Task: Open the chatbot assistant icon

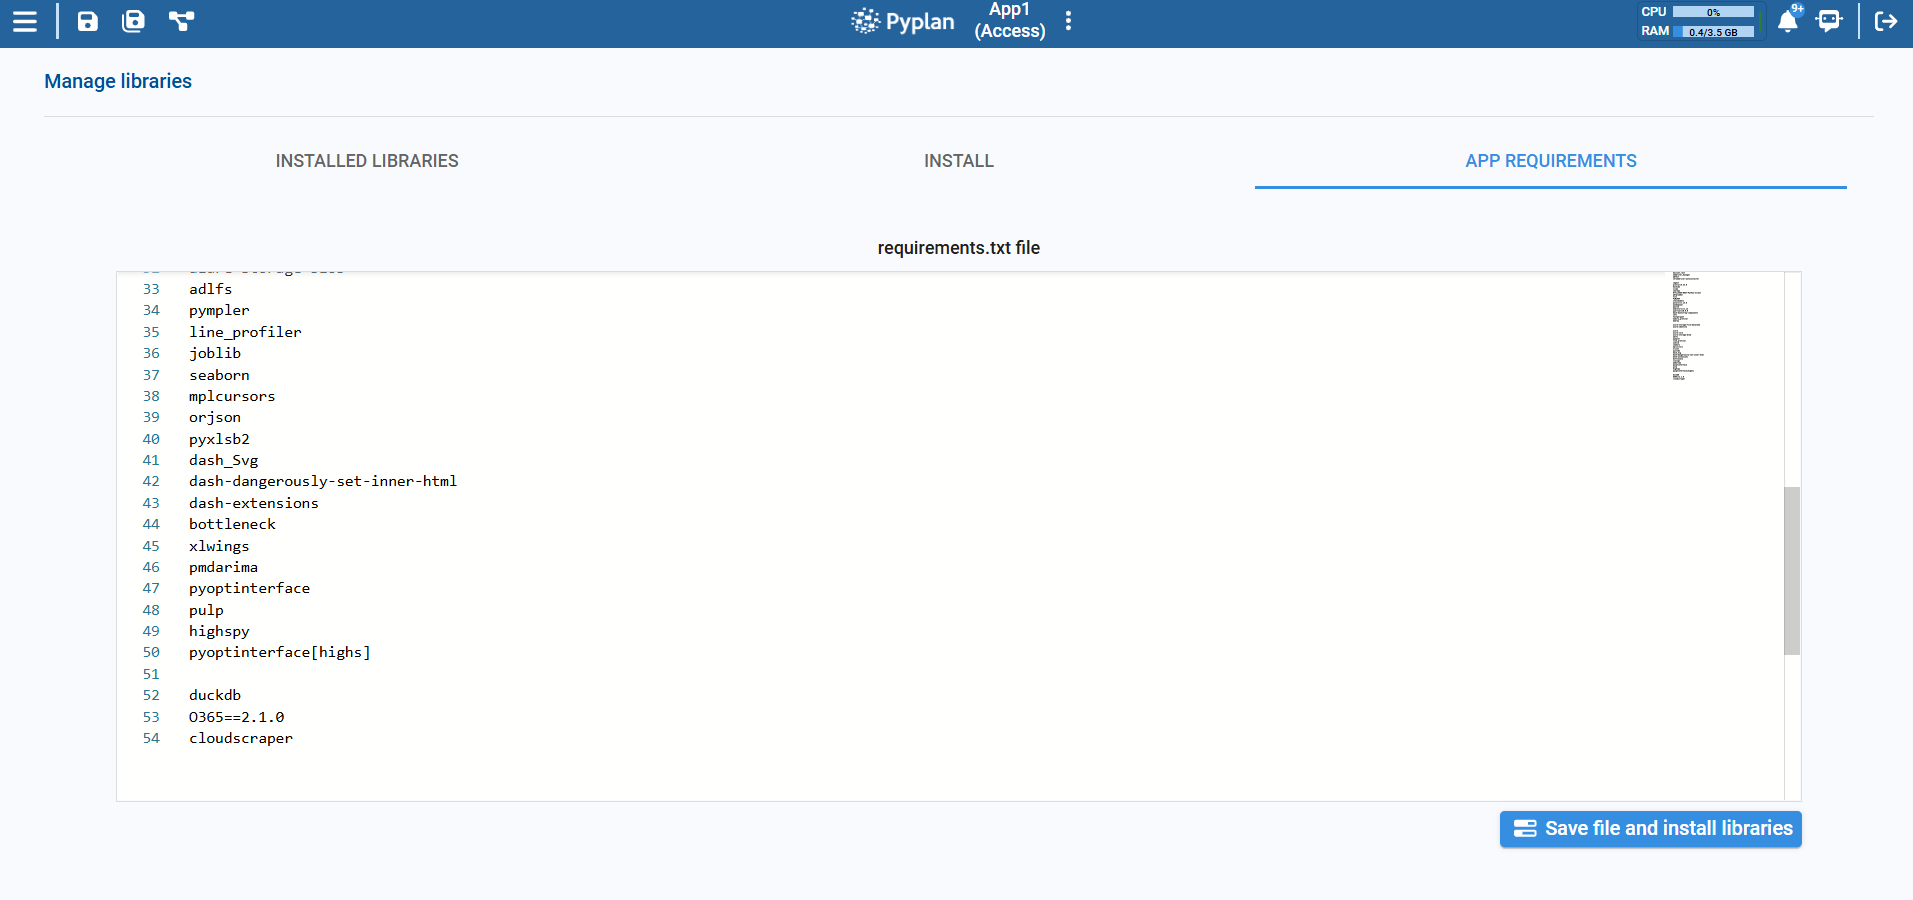Action: tap(1829, 21)
